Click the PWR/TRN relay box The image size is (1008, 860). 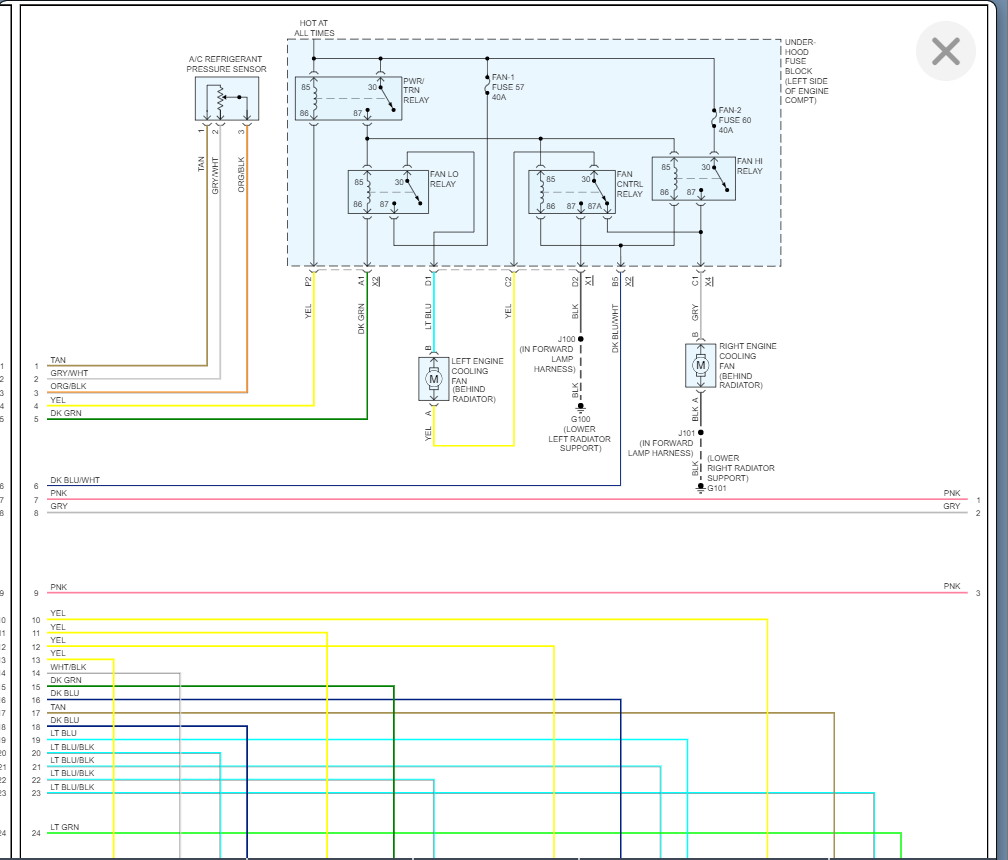click(348, 98)
